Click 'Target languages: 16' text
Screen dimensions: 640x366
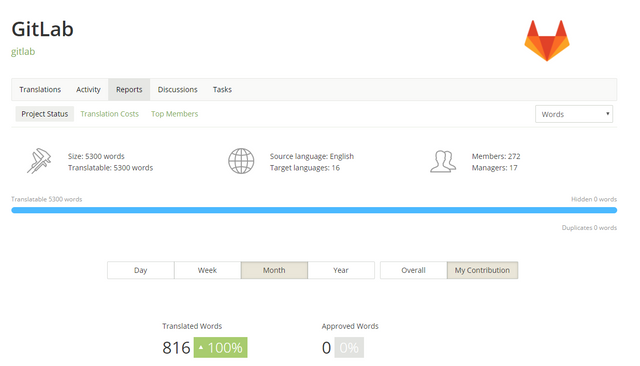click(x=304, y=168)
